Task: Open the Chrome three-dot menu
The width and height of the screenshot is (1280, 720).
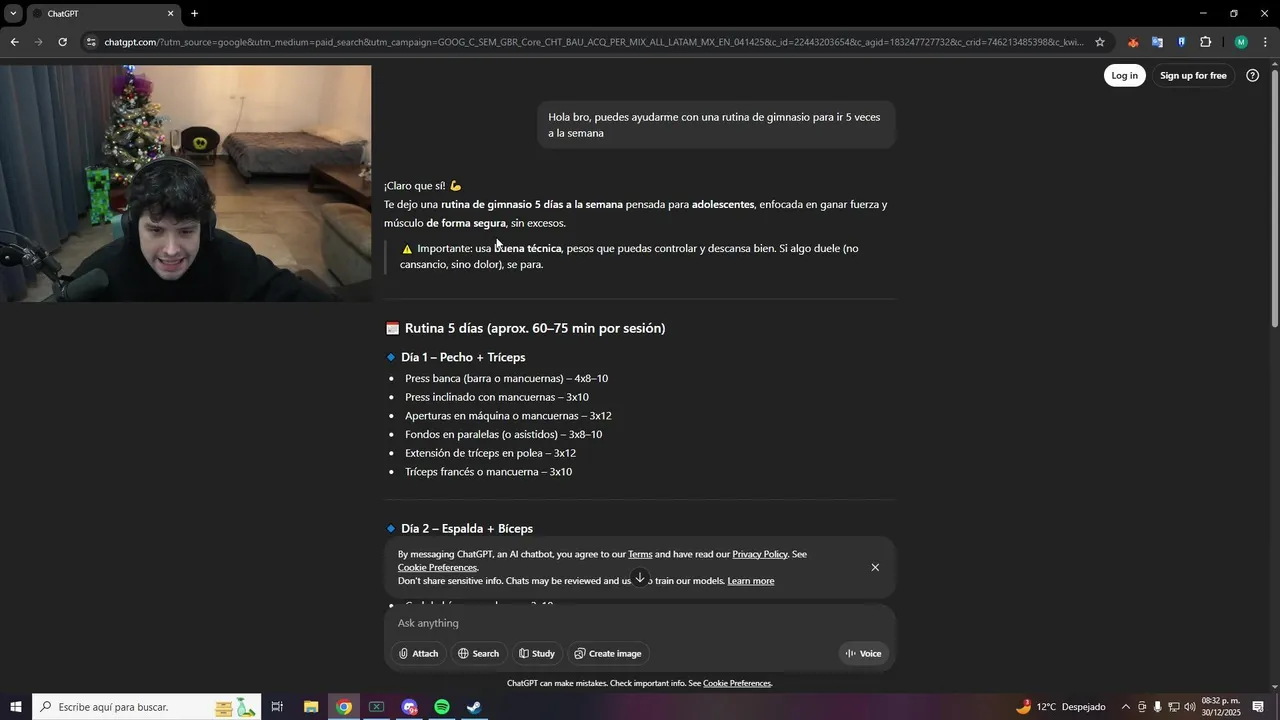Action: point(1266,42)
